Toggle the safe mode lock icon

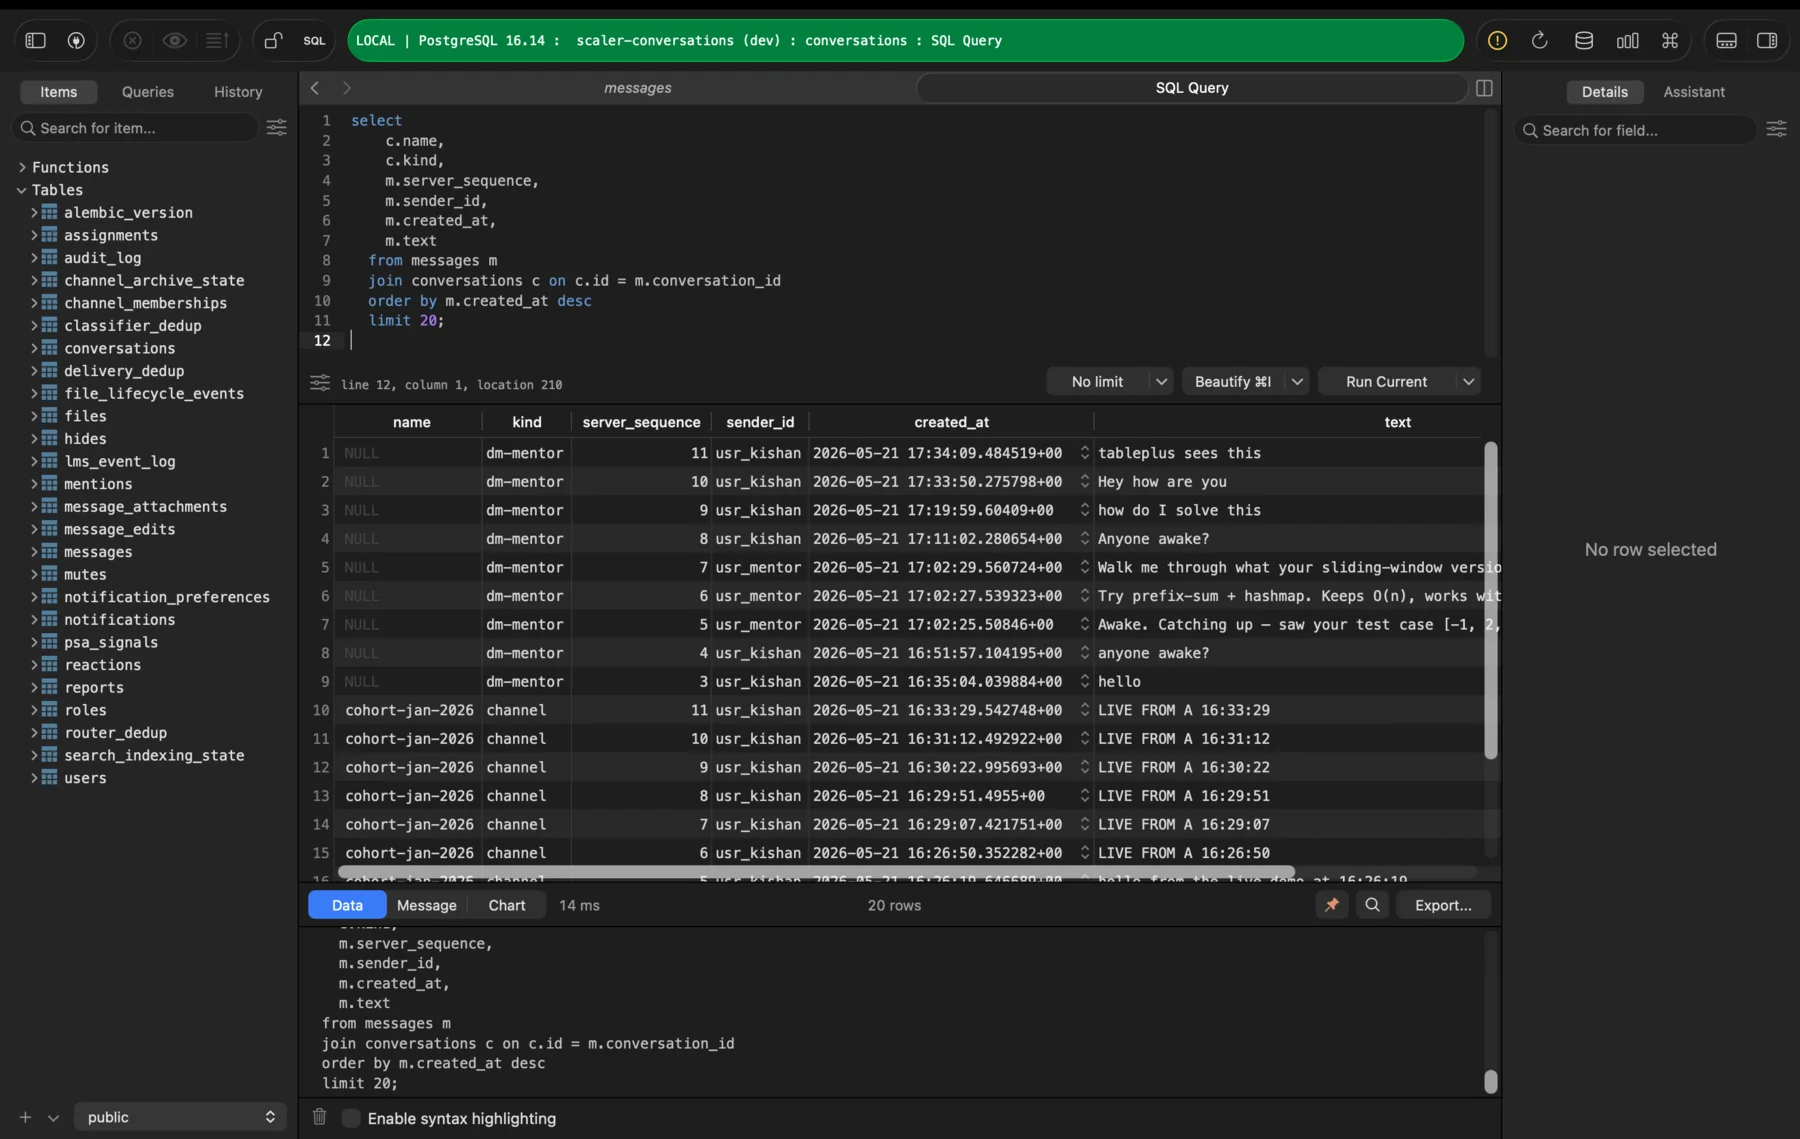[273, 41]
